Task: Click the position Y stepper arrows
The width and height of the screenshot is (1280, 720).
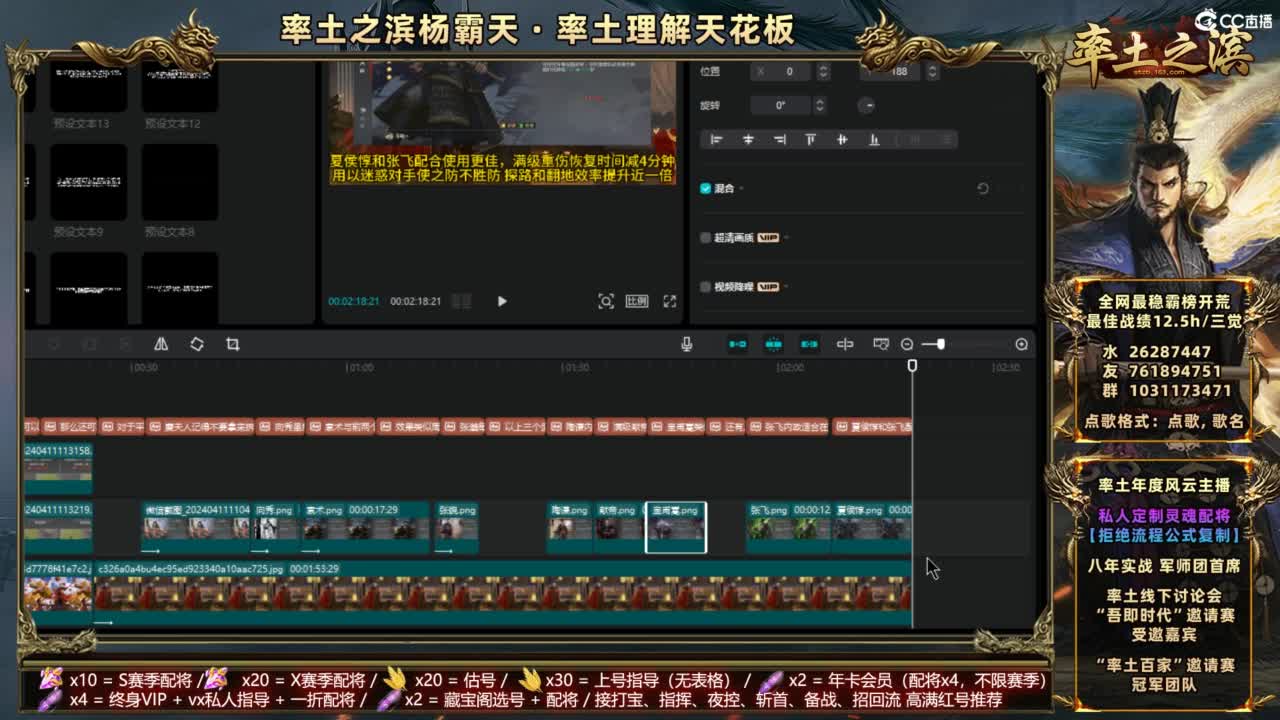Action: [x=932, y=72]
